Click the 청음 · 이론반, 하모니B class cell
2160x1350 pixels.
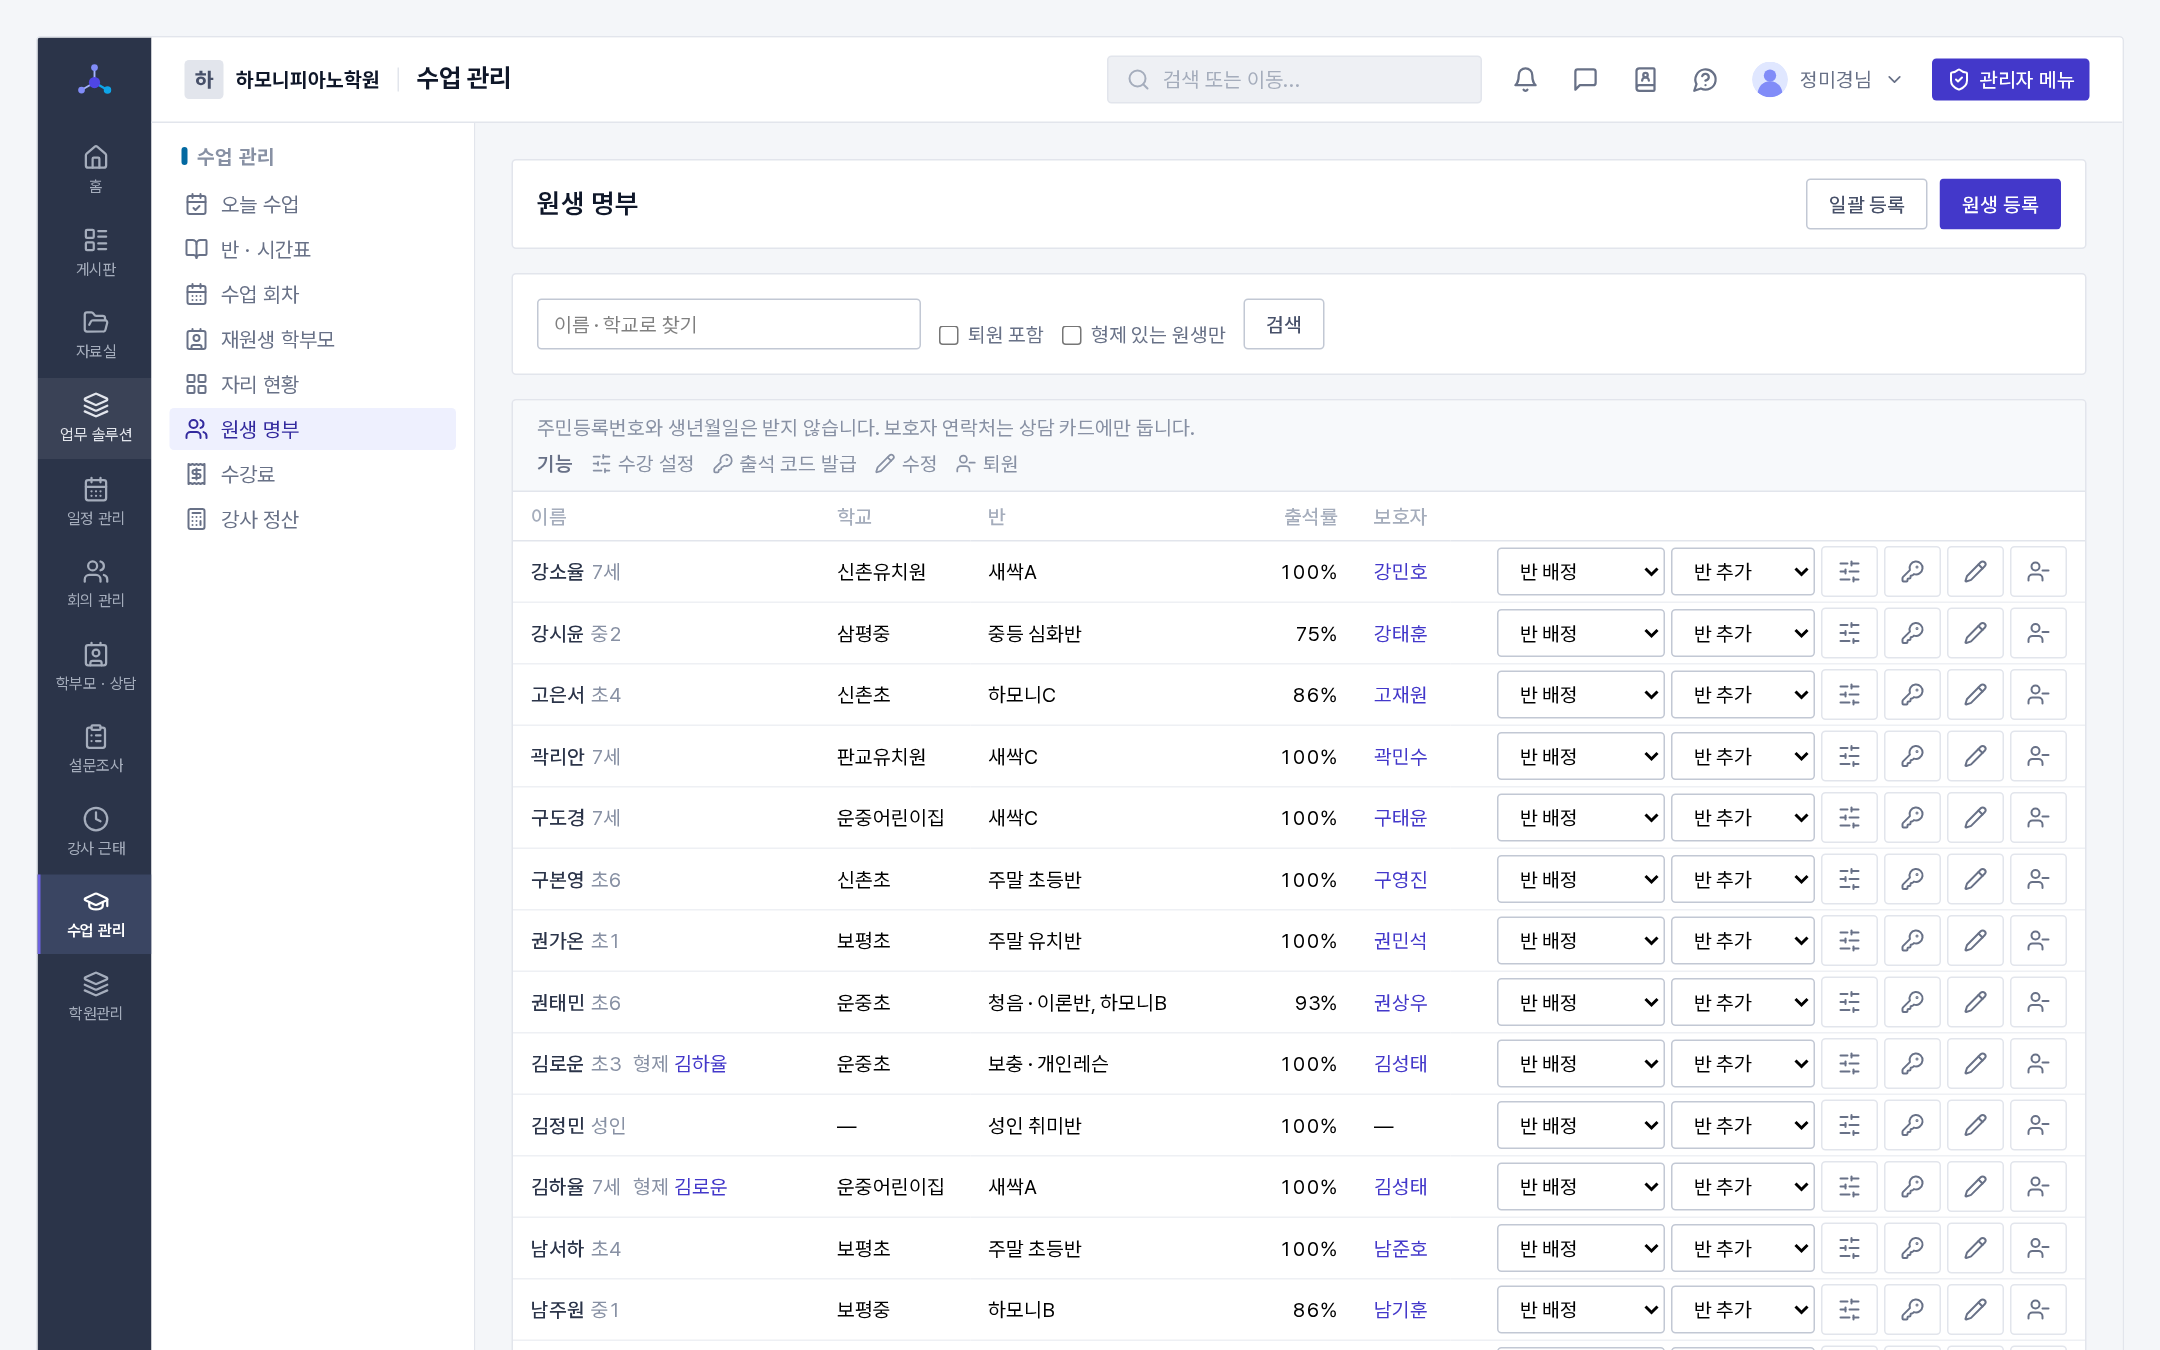coord(1077,1003)
